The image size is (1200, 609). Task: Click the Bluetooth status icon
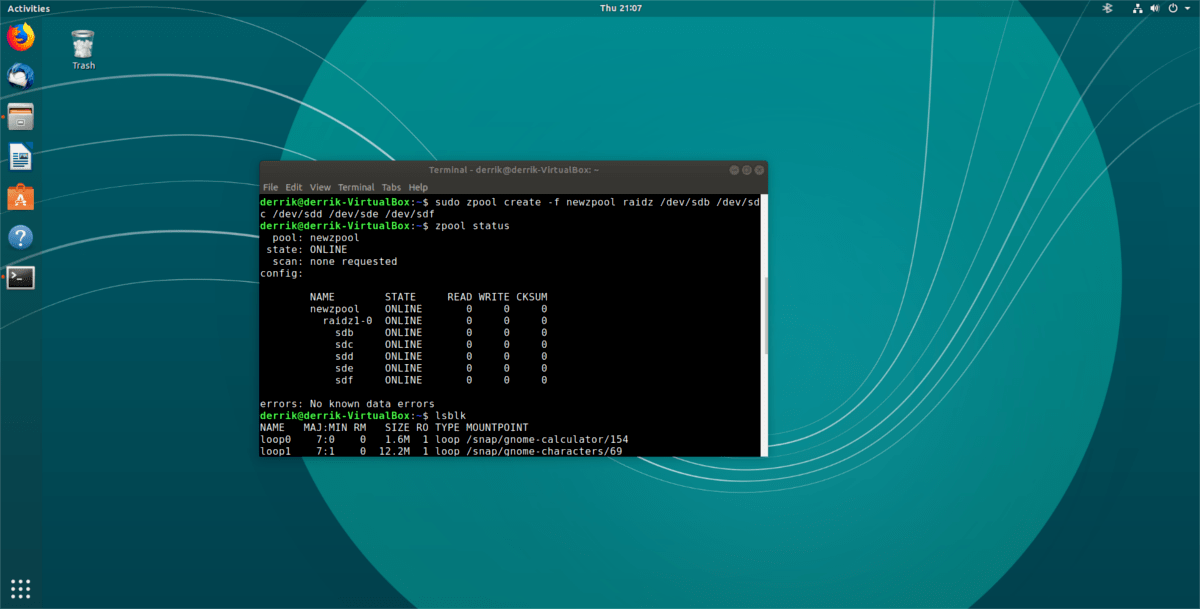[1106, 8]
